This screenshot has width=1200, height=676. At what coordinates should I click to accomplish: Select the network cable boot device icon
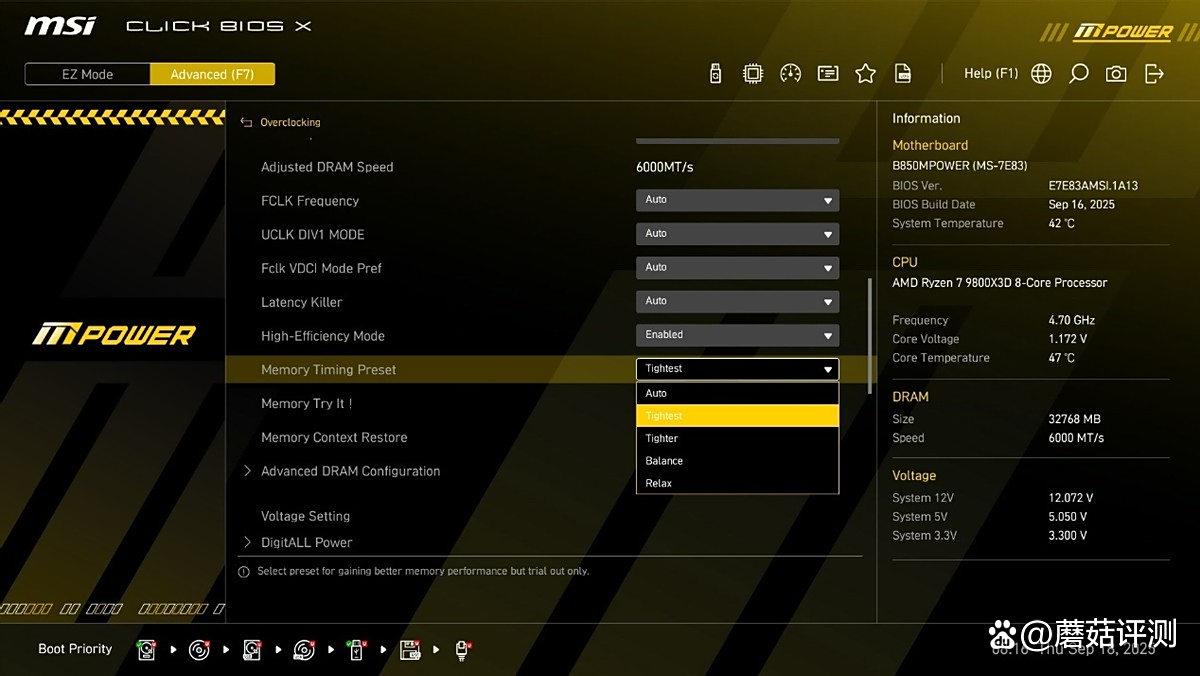point(463,650)
